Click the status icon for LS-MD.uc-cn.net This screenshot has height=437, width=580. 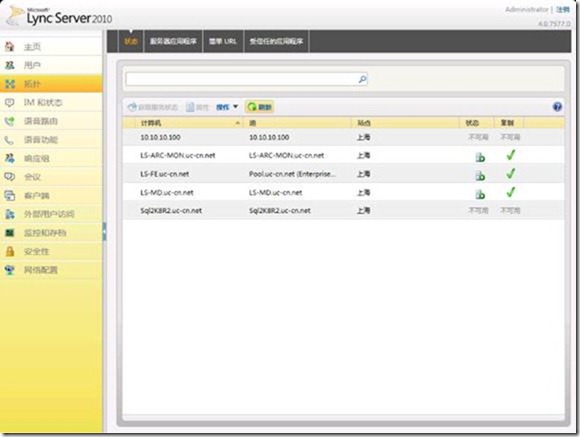[480, 194]
